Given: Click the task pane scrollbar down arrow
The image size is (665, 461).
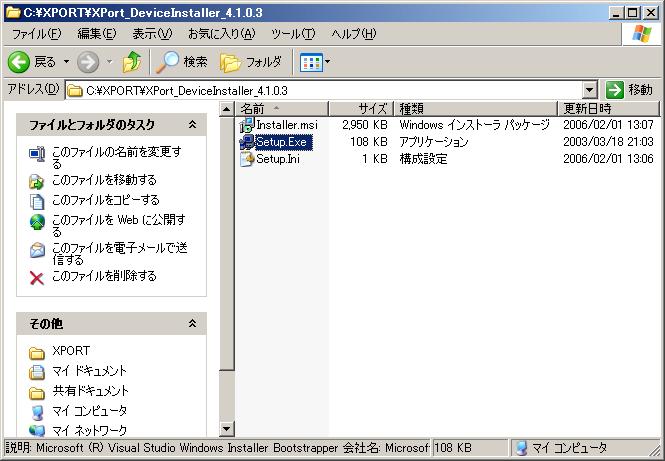Looking at the screenshot, I should click(226, 429).
